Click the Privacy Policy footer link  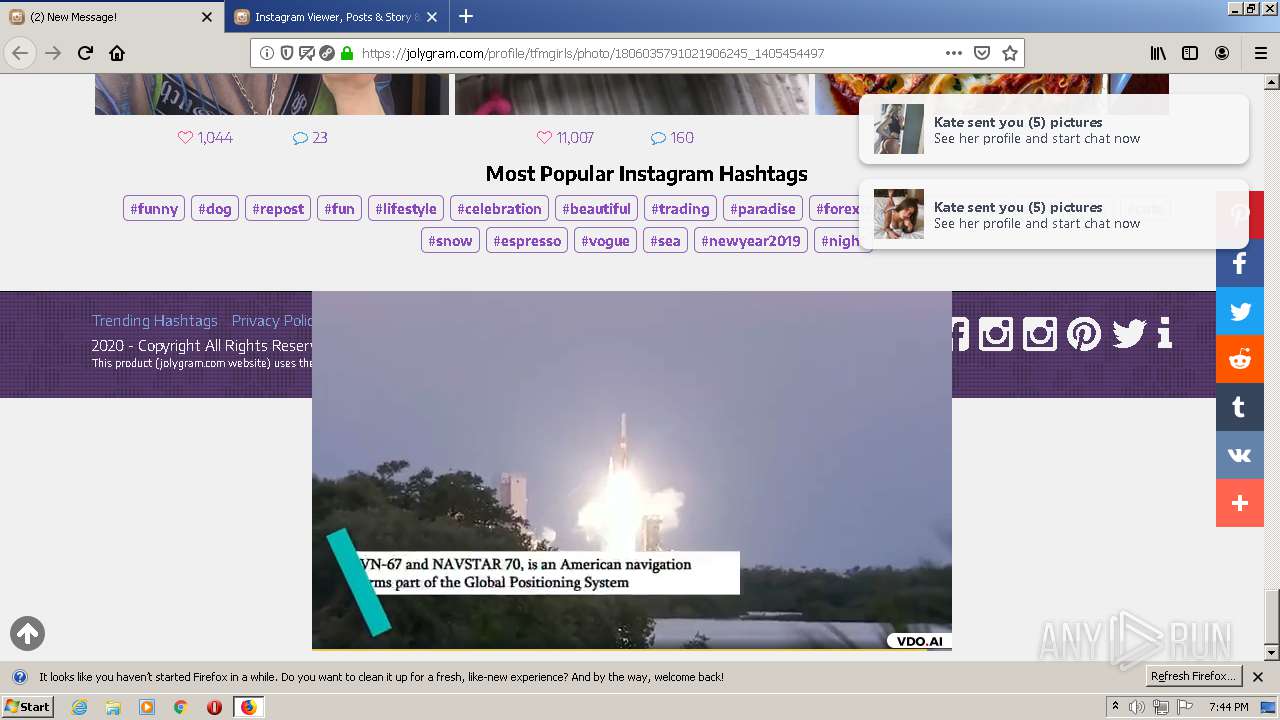(272, 321)
